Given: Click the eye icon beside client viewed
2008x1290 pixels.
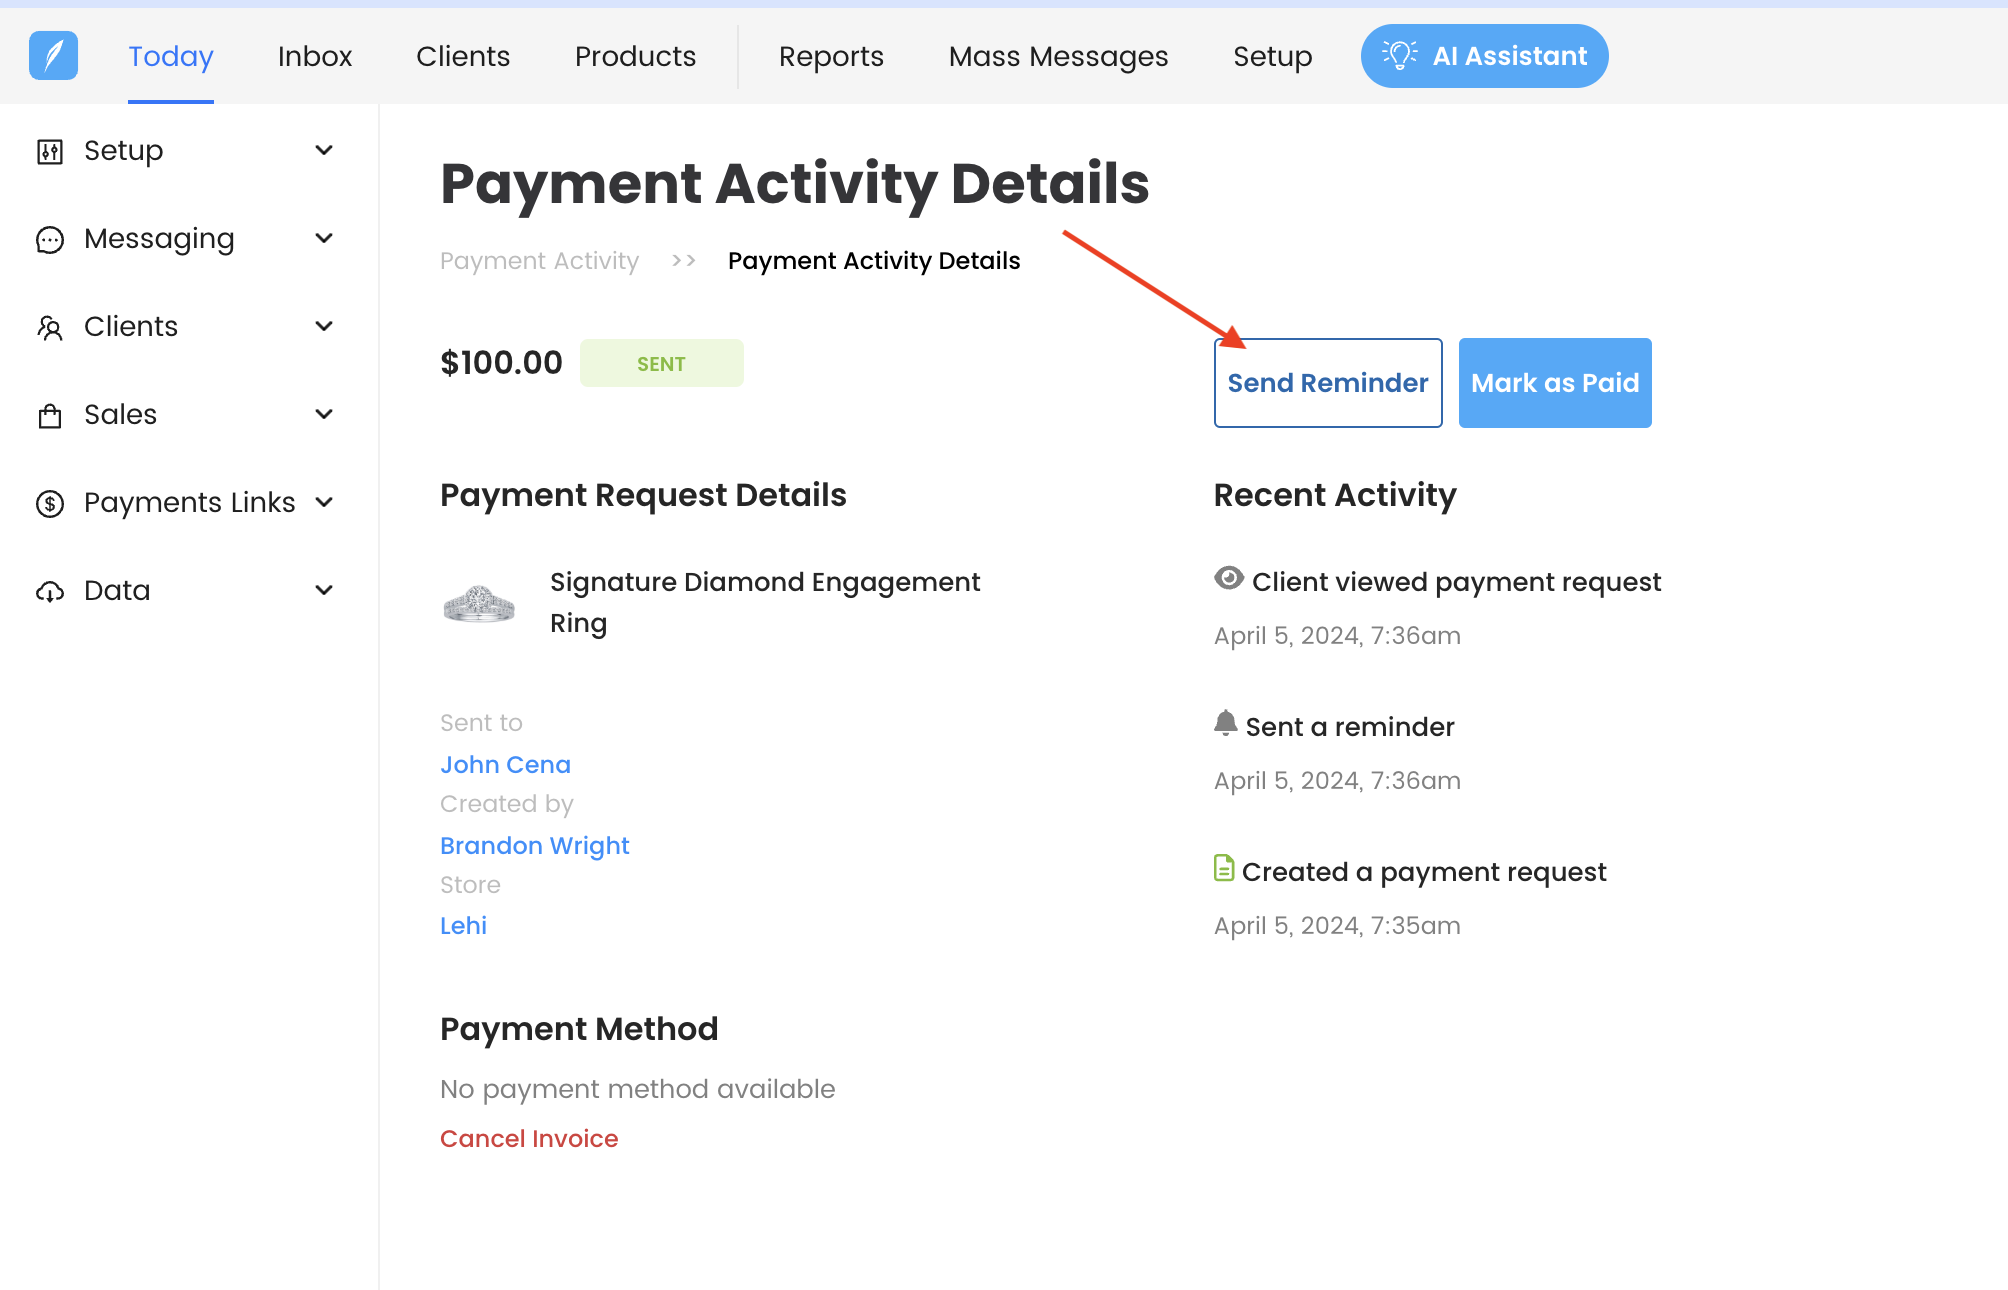Looking at the screenshot, I should point(1228,578).
